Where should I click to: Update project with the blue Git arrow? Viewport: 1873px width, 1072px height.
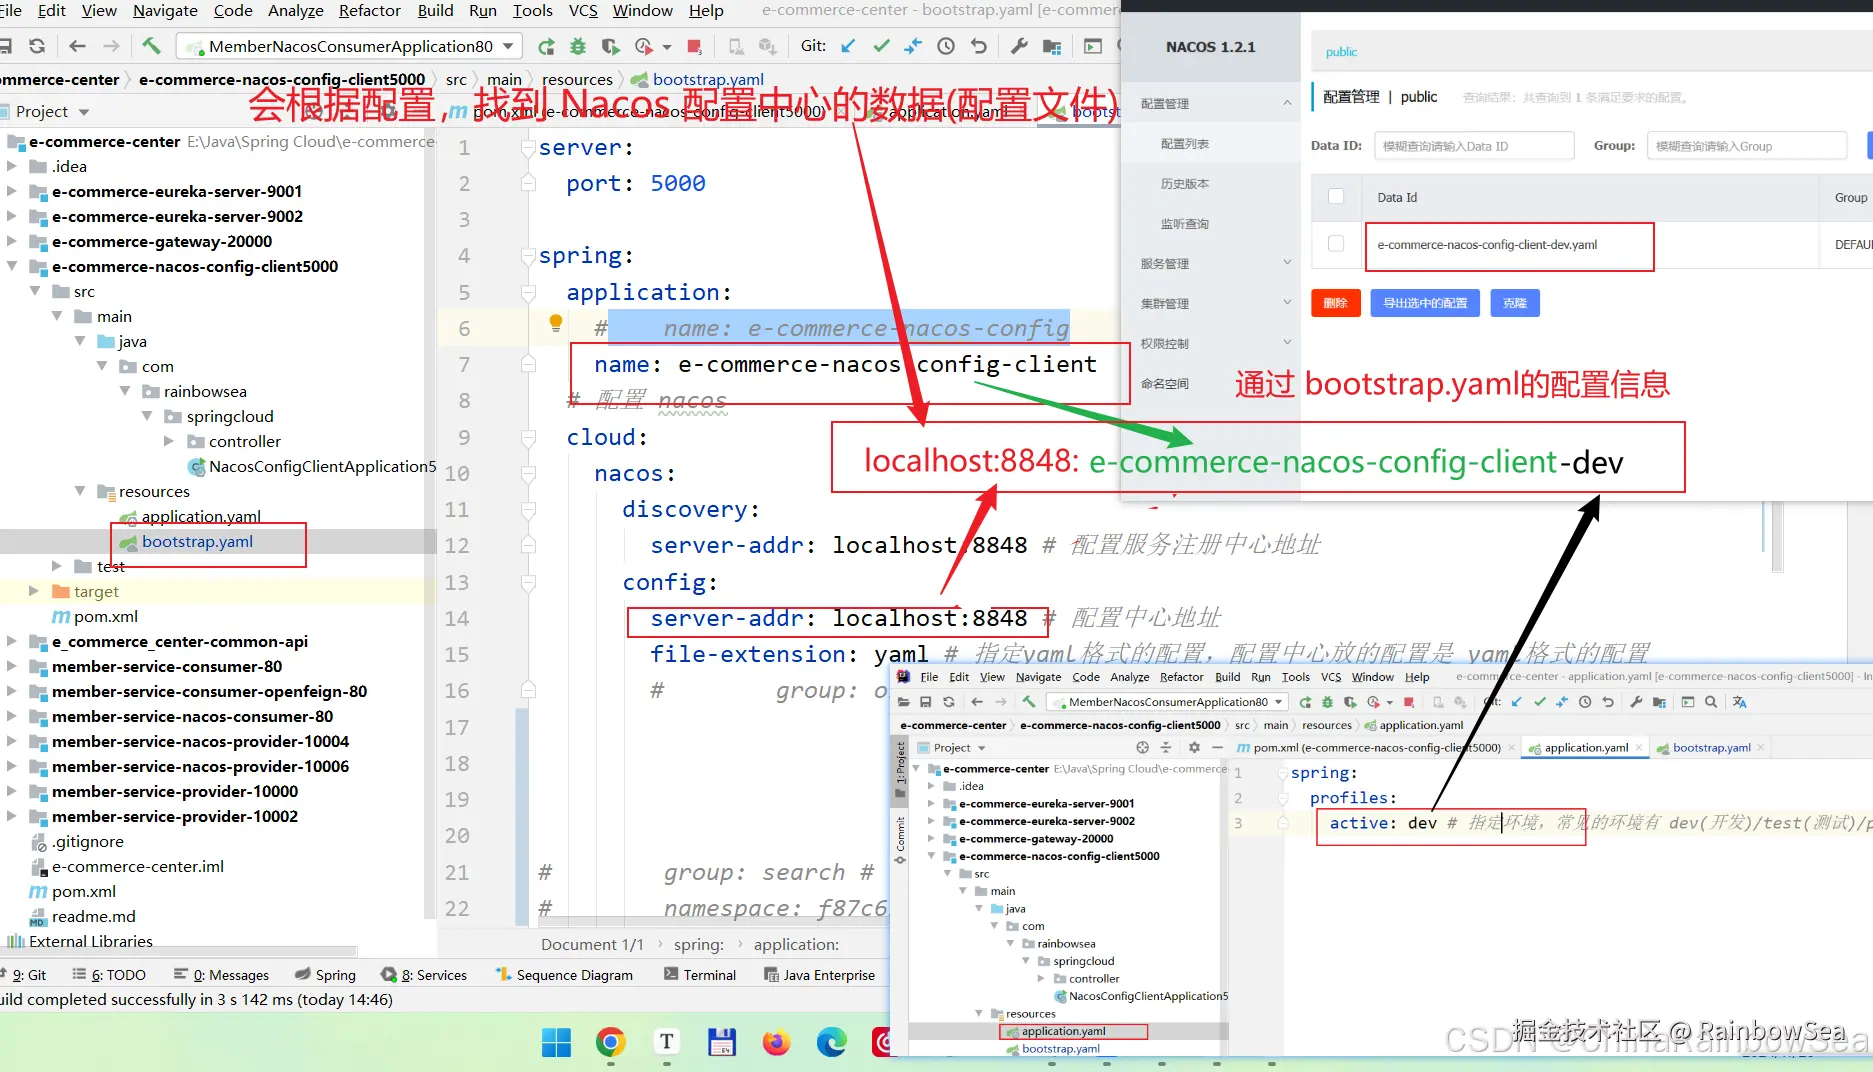click(x=848, y=46)
